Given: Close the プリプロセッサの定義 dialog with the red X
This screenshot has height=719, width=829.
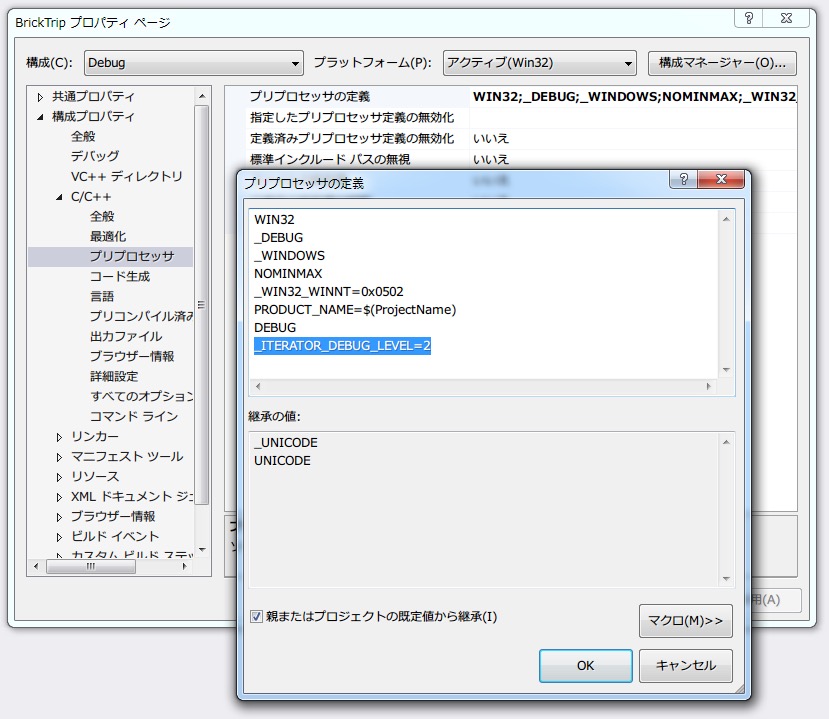Looking at the screenshot, I should (x=721, y=179).
